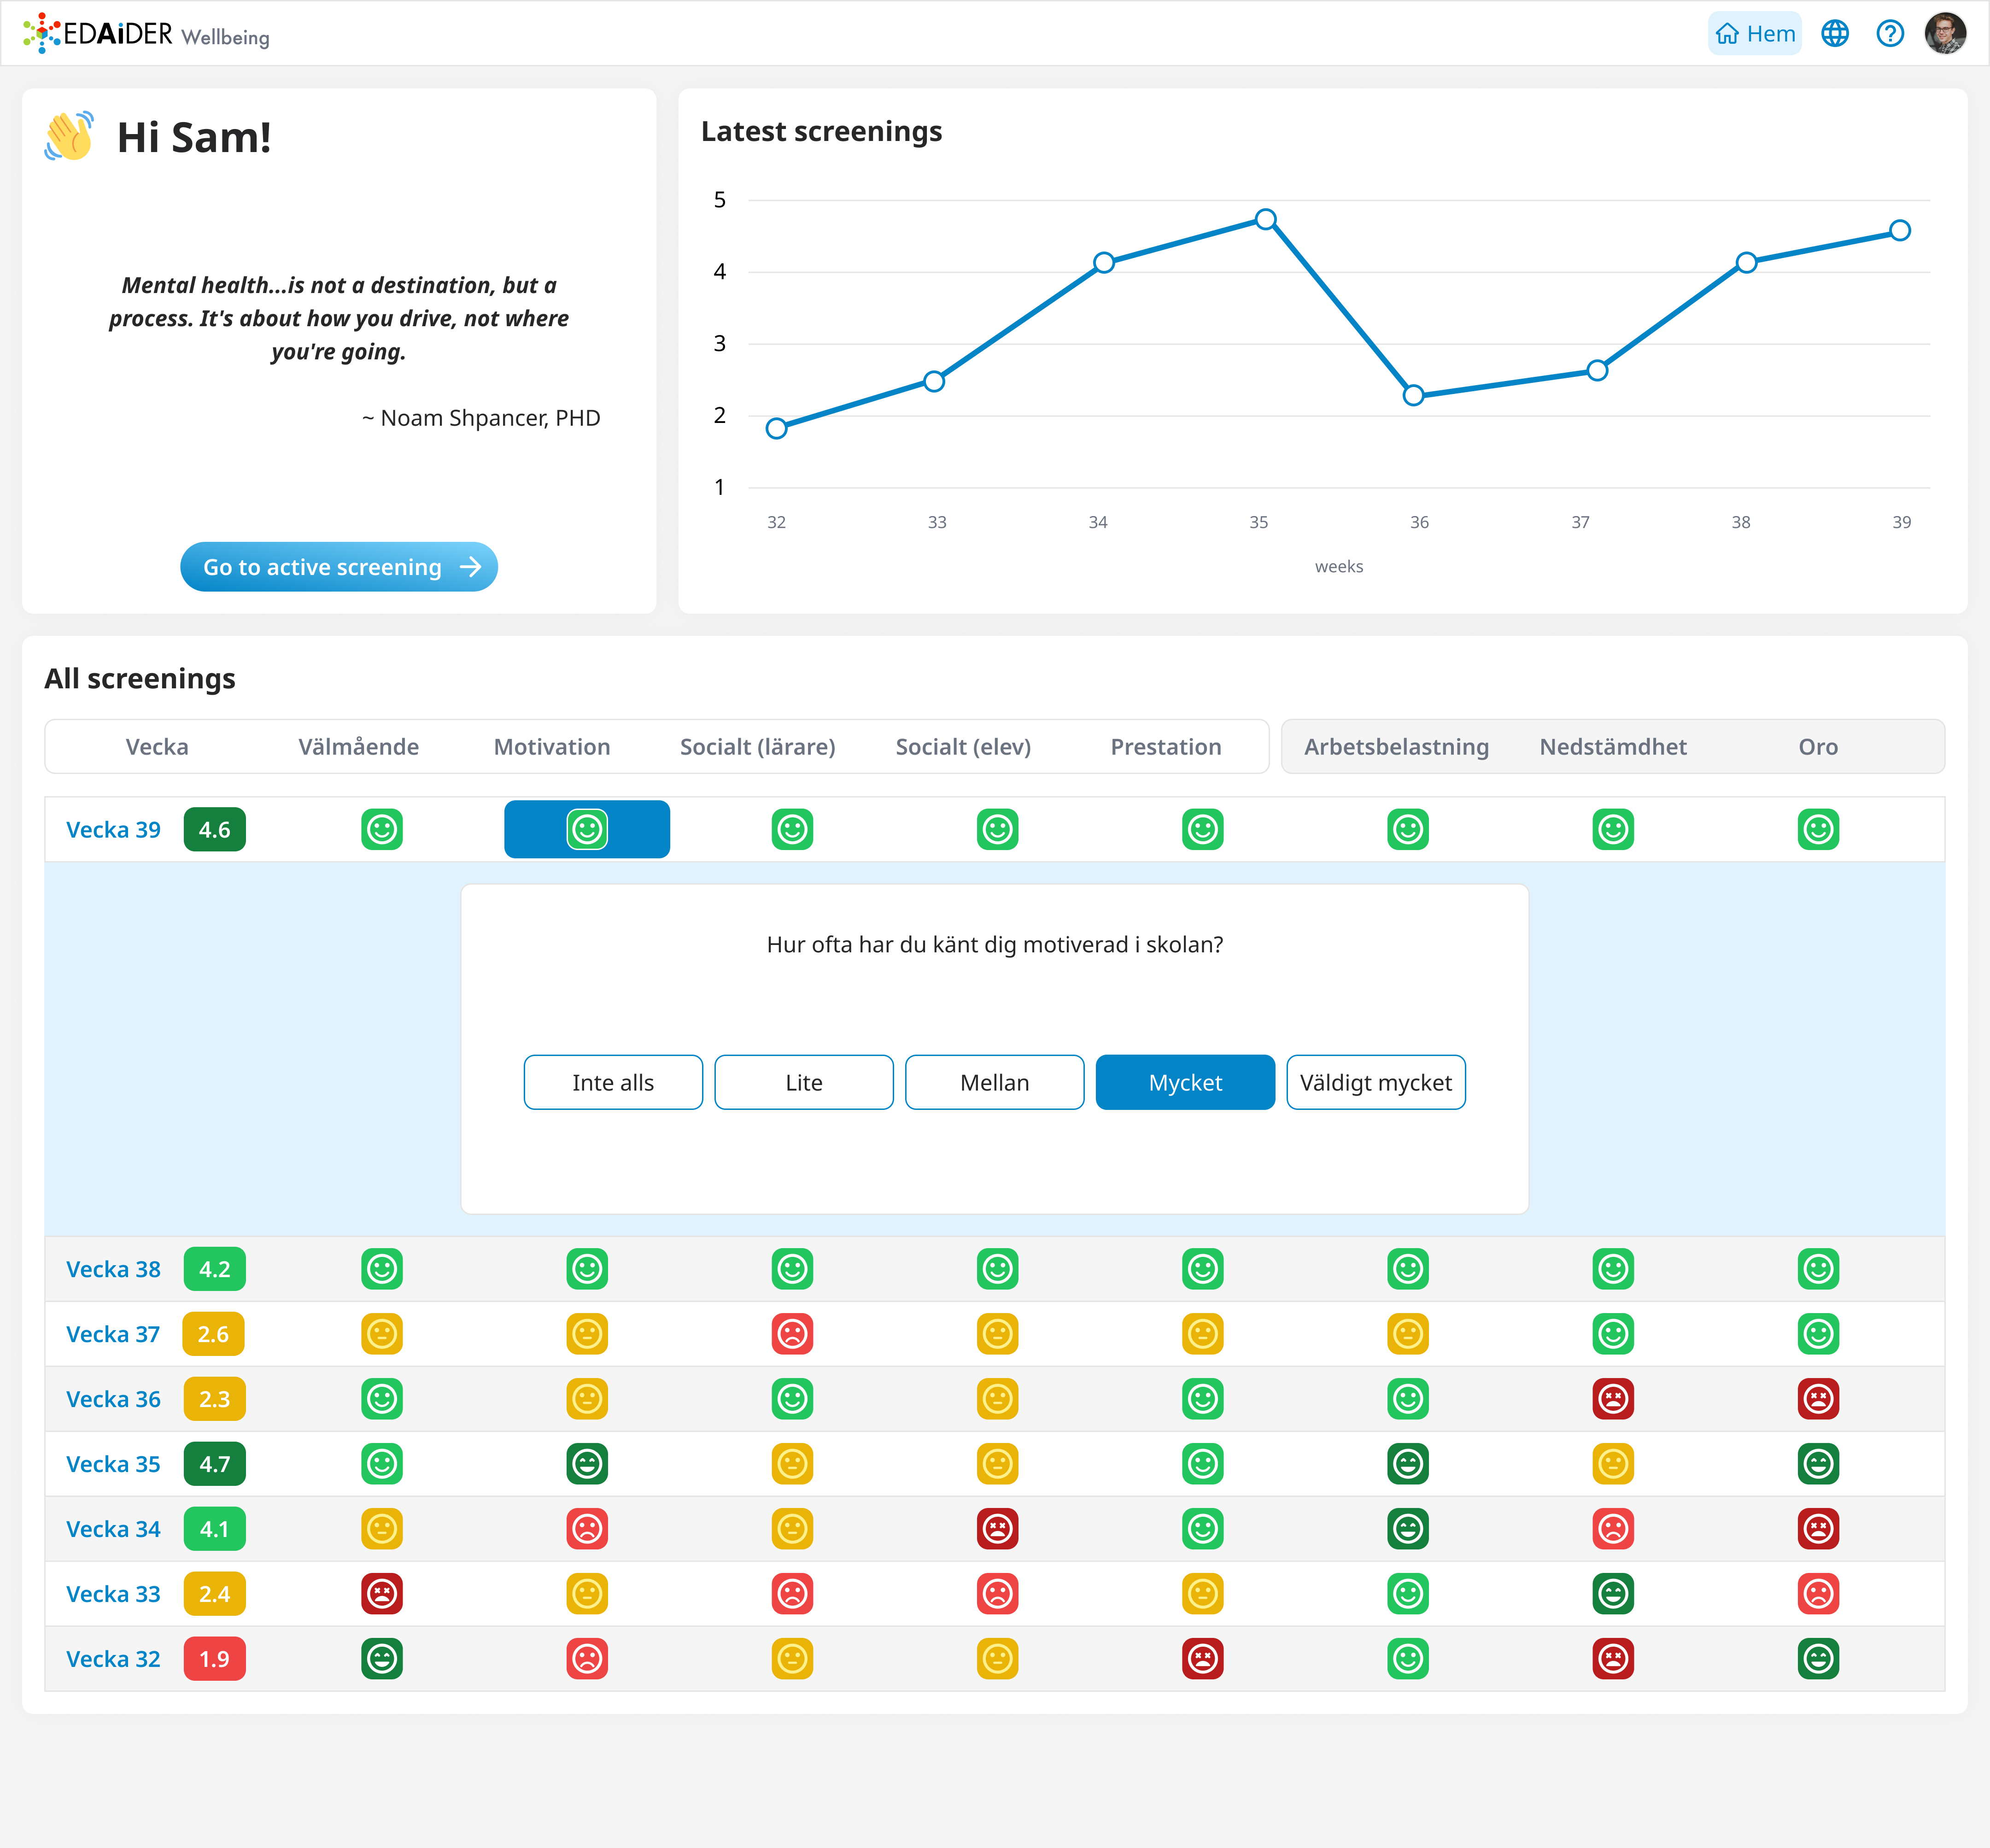Click dark green grin under Motivation Vecka 35
This screenshot has height=1848, width=1990.
point(587,1464)
